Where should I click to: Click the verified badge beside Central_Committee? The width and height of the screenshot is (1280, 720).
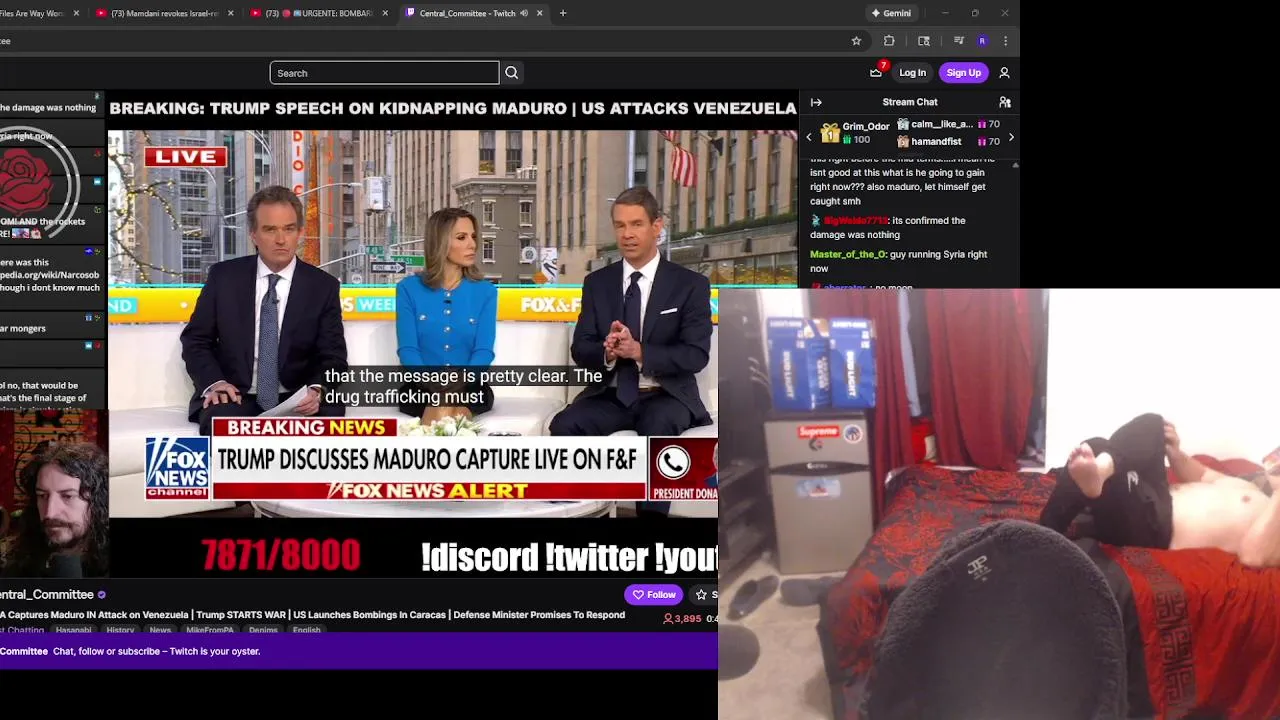coord(101,595)
